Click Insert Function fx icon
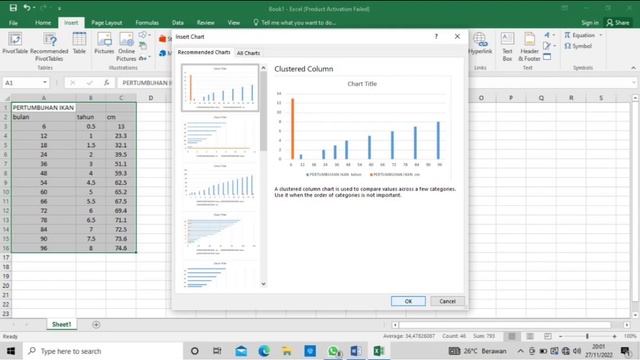The width and height of the screenshot is (640, 360). (107, 83)
